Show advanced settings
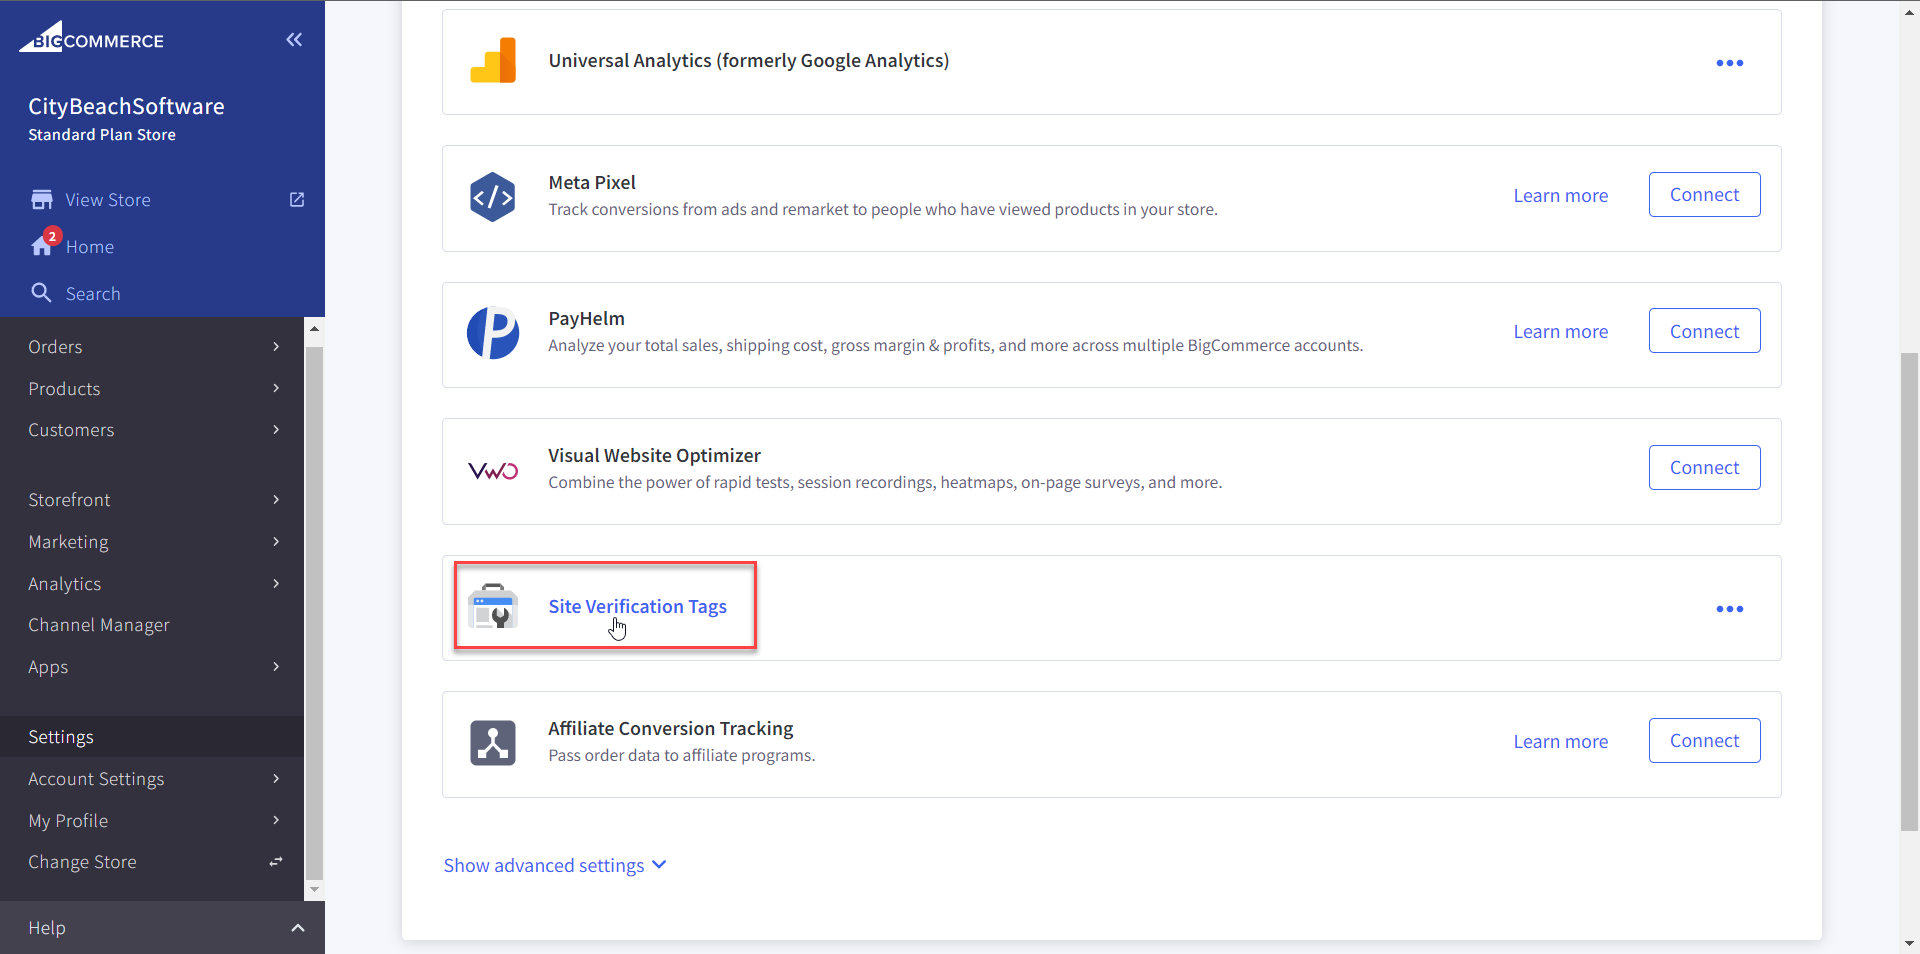Screen dimensions: 1920x954 point(555,865)
